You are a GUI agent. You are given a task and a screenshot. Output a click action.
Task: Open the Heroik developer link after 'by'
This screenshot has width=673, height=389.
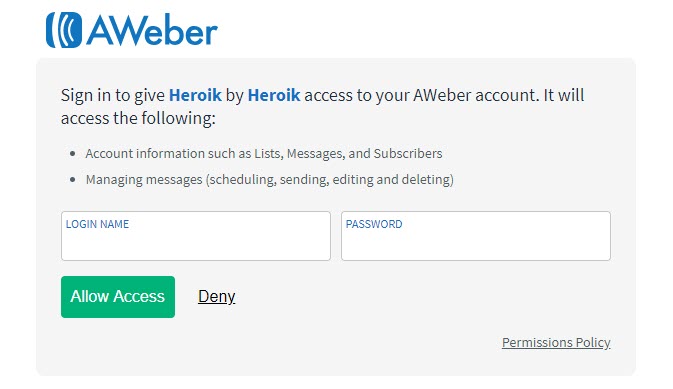click(274, 95)
